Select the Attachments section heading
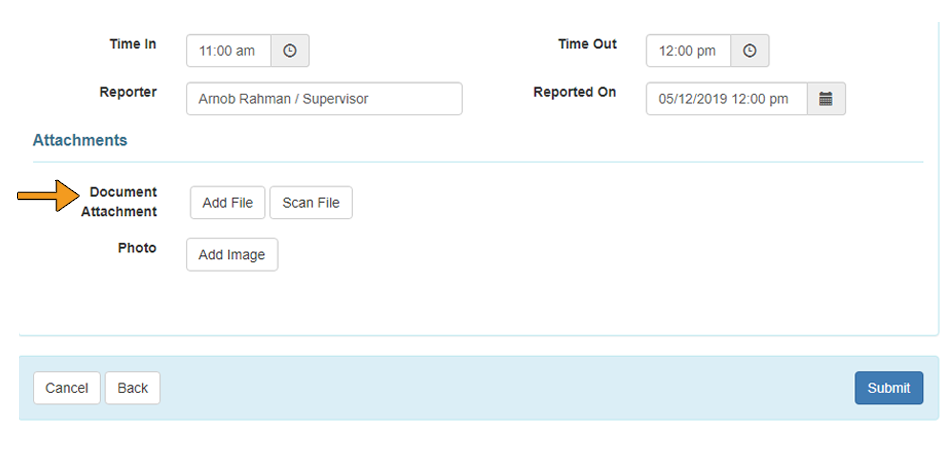Image resolution: width=950 pixels, height=450 pixels. point(80,141)
